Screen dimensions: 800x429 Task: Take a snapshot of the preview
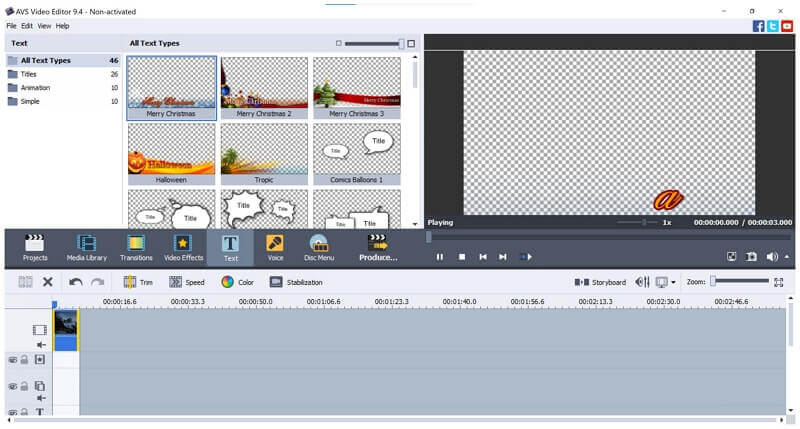tap(751, 257)
